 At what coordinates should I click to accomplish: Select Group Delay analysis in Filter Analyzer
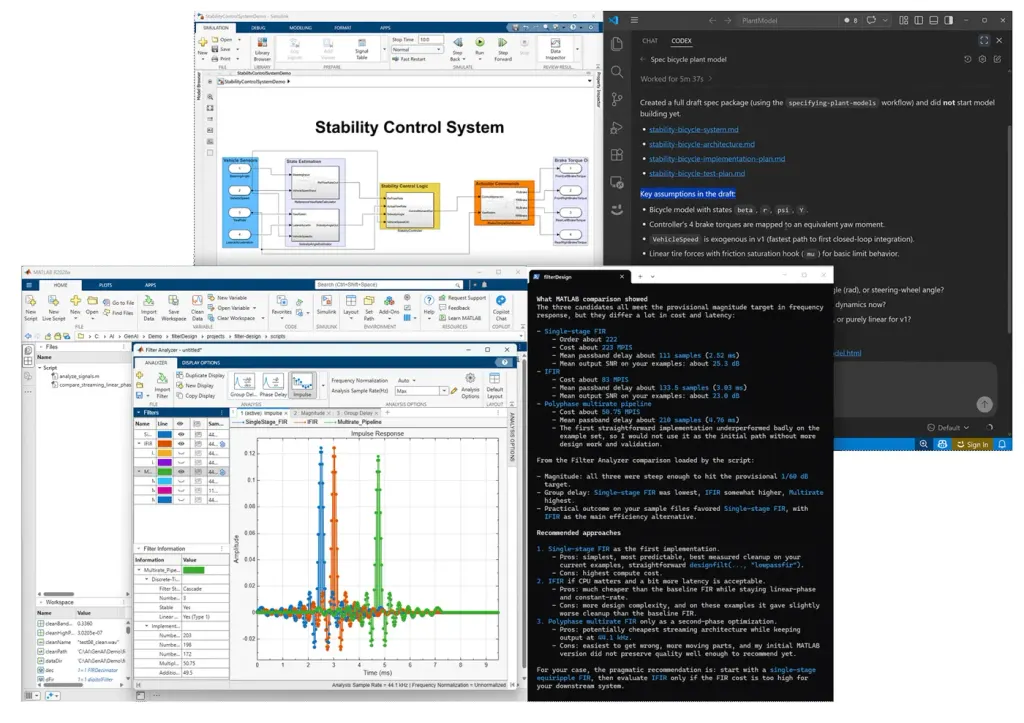click(244, 385)
